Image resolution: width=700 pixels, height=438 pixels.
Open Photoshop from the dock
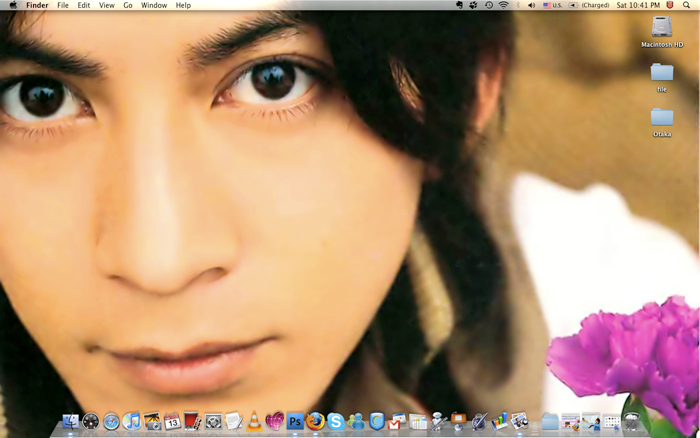(x=295, y=421)
